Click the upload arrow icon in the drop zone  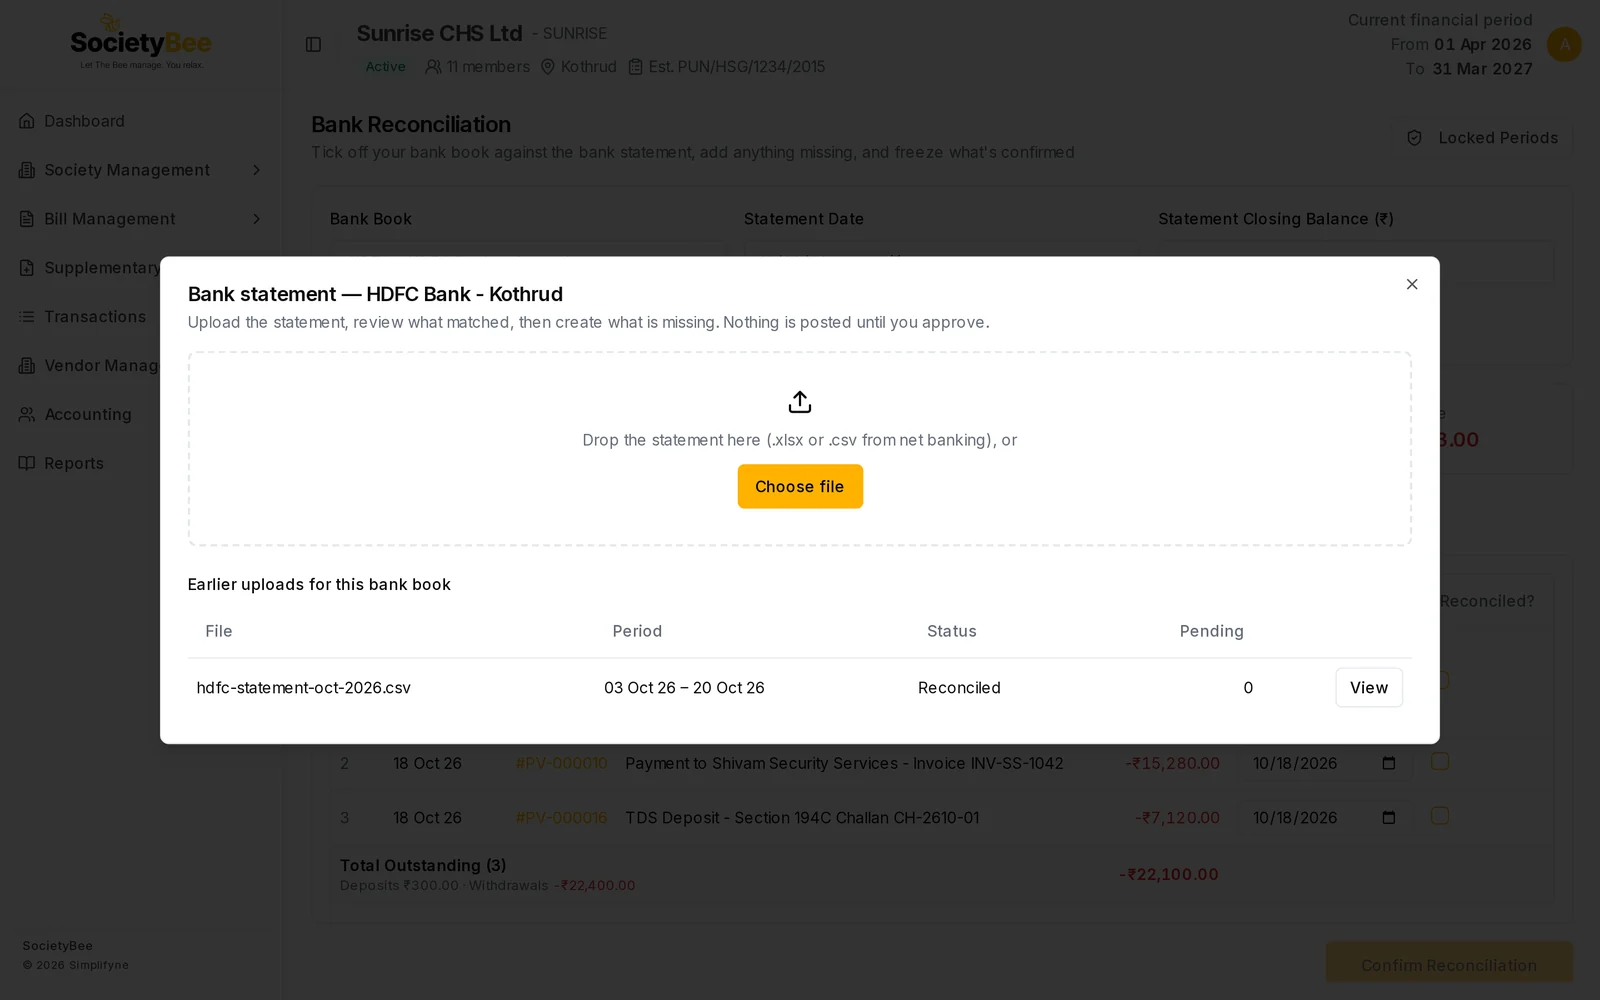point(800,402)
